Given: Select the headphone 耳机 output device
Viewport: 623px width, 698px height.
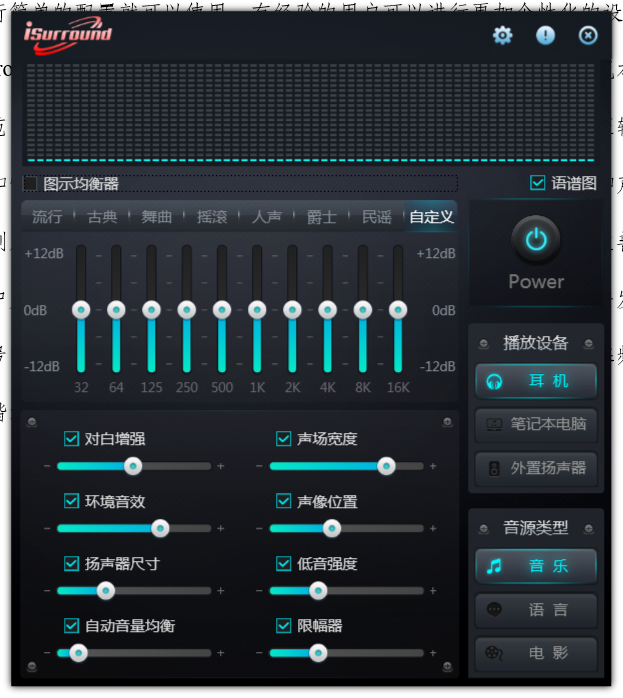Looking at the screenshot, I should click(x=536, y=381).
